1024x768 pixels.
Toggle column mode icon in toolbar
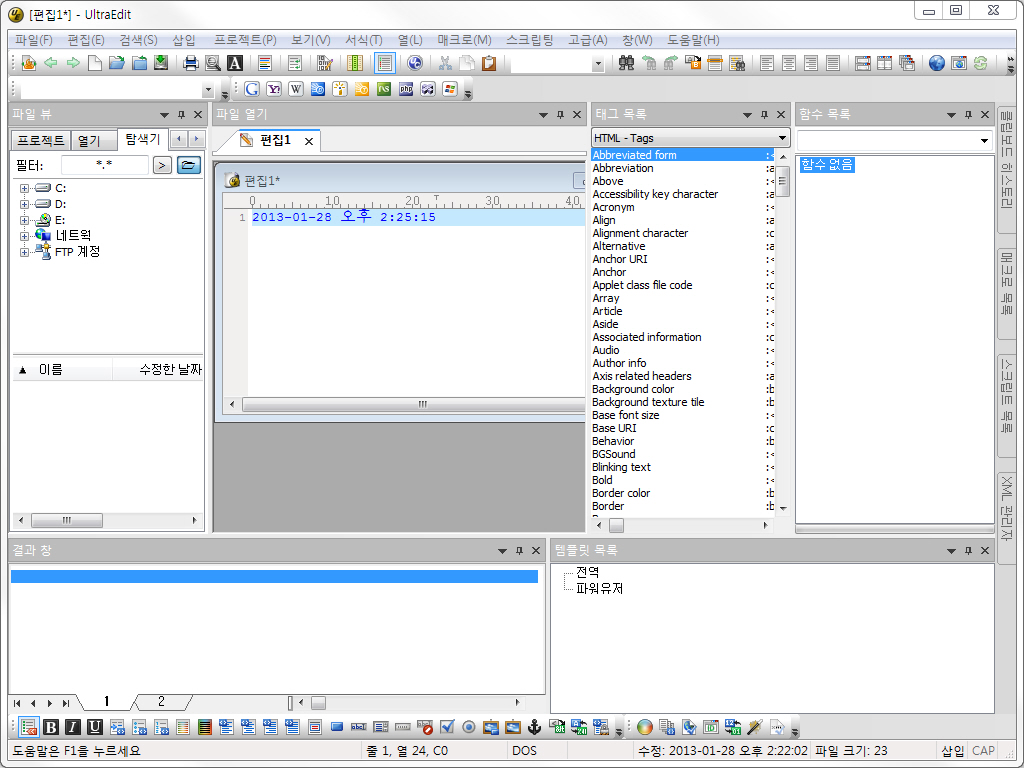tap(355, 63)
